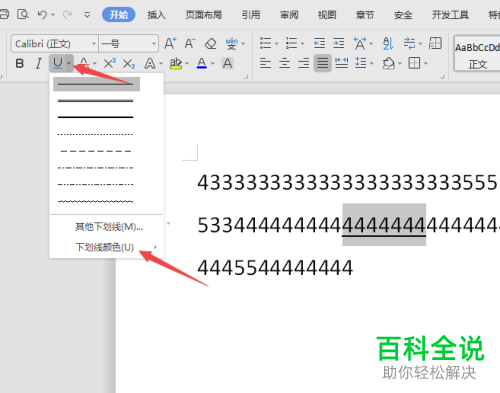Open the 开发工具 tab
500x393 pixels.
pyautogui.click(x=450, y=15)
